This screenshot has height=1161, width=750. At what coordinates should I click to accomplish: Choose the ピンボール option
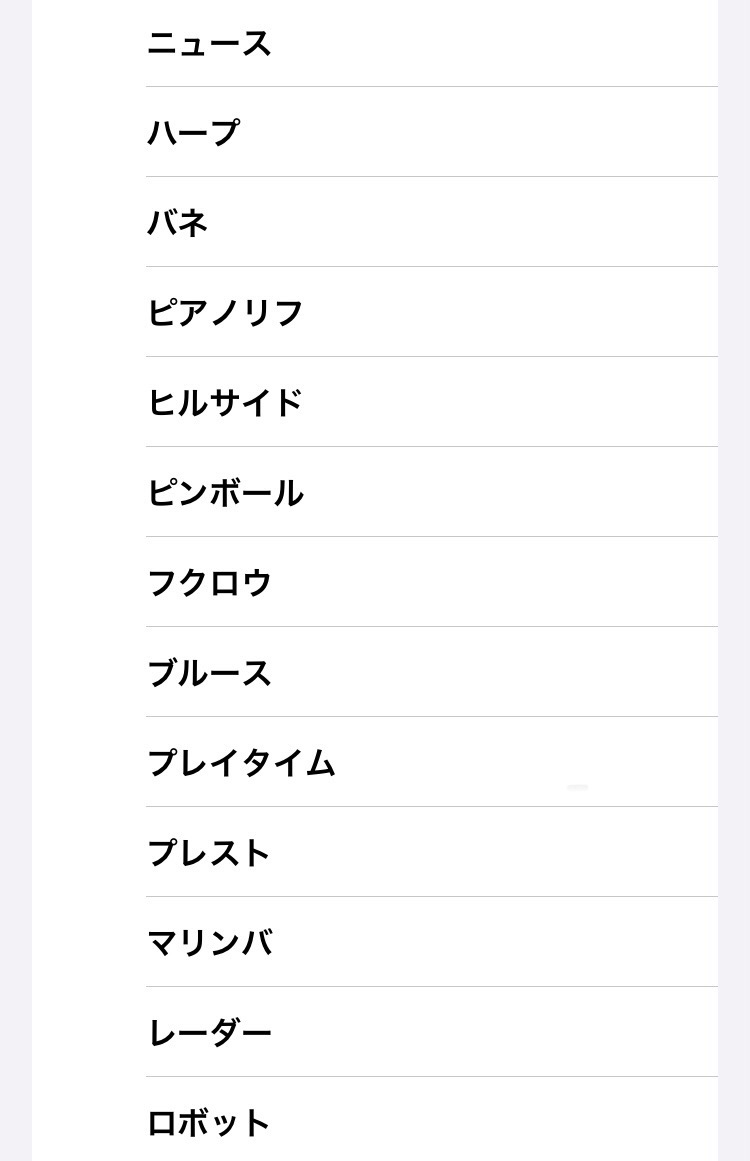225,493
